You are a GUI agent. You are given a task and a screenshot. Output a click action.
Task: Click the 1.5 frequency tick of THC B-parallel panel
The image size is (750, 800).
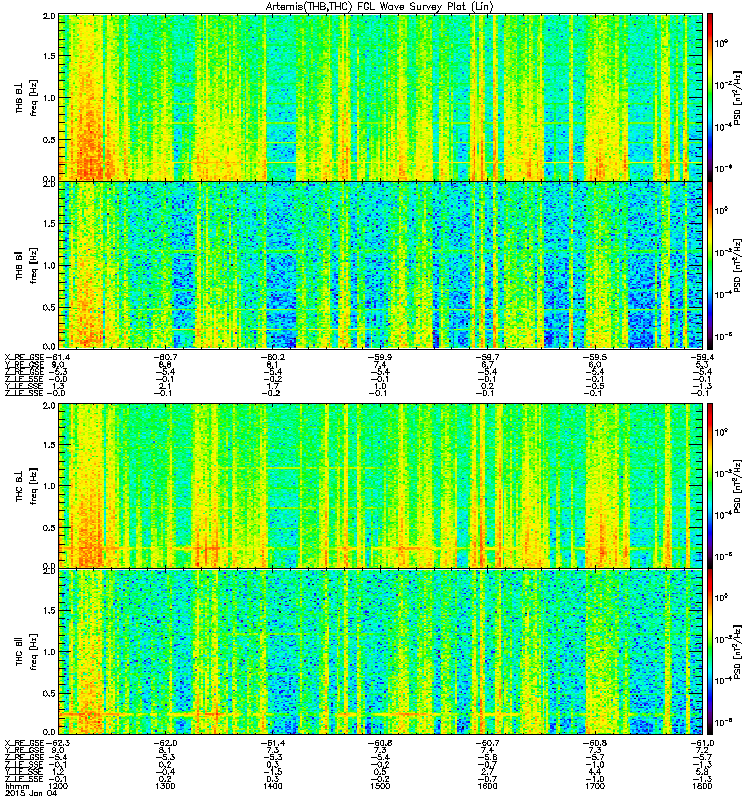click(49, 610)
